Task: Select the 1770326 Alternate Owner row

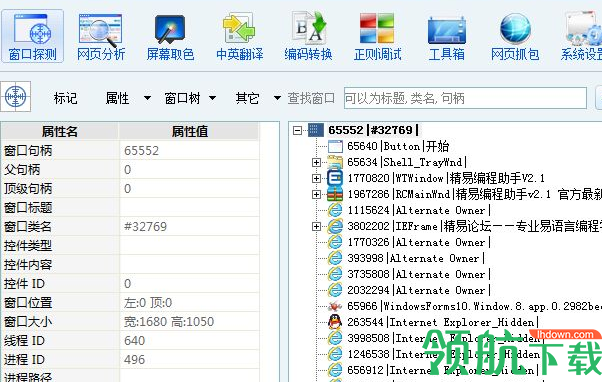Action: (419, 243)
